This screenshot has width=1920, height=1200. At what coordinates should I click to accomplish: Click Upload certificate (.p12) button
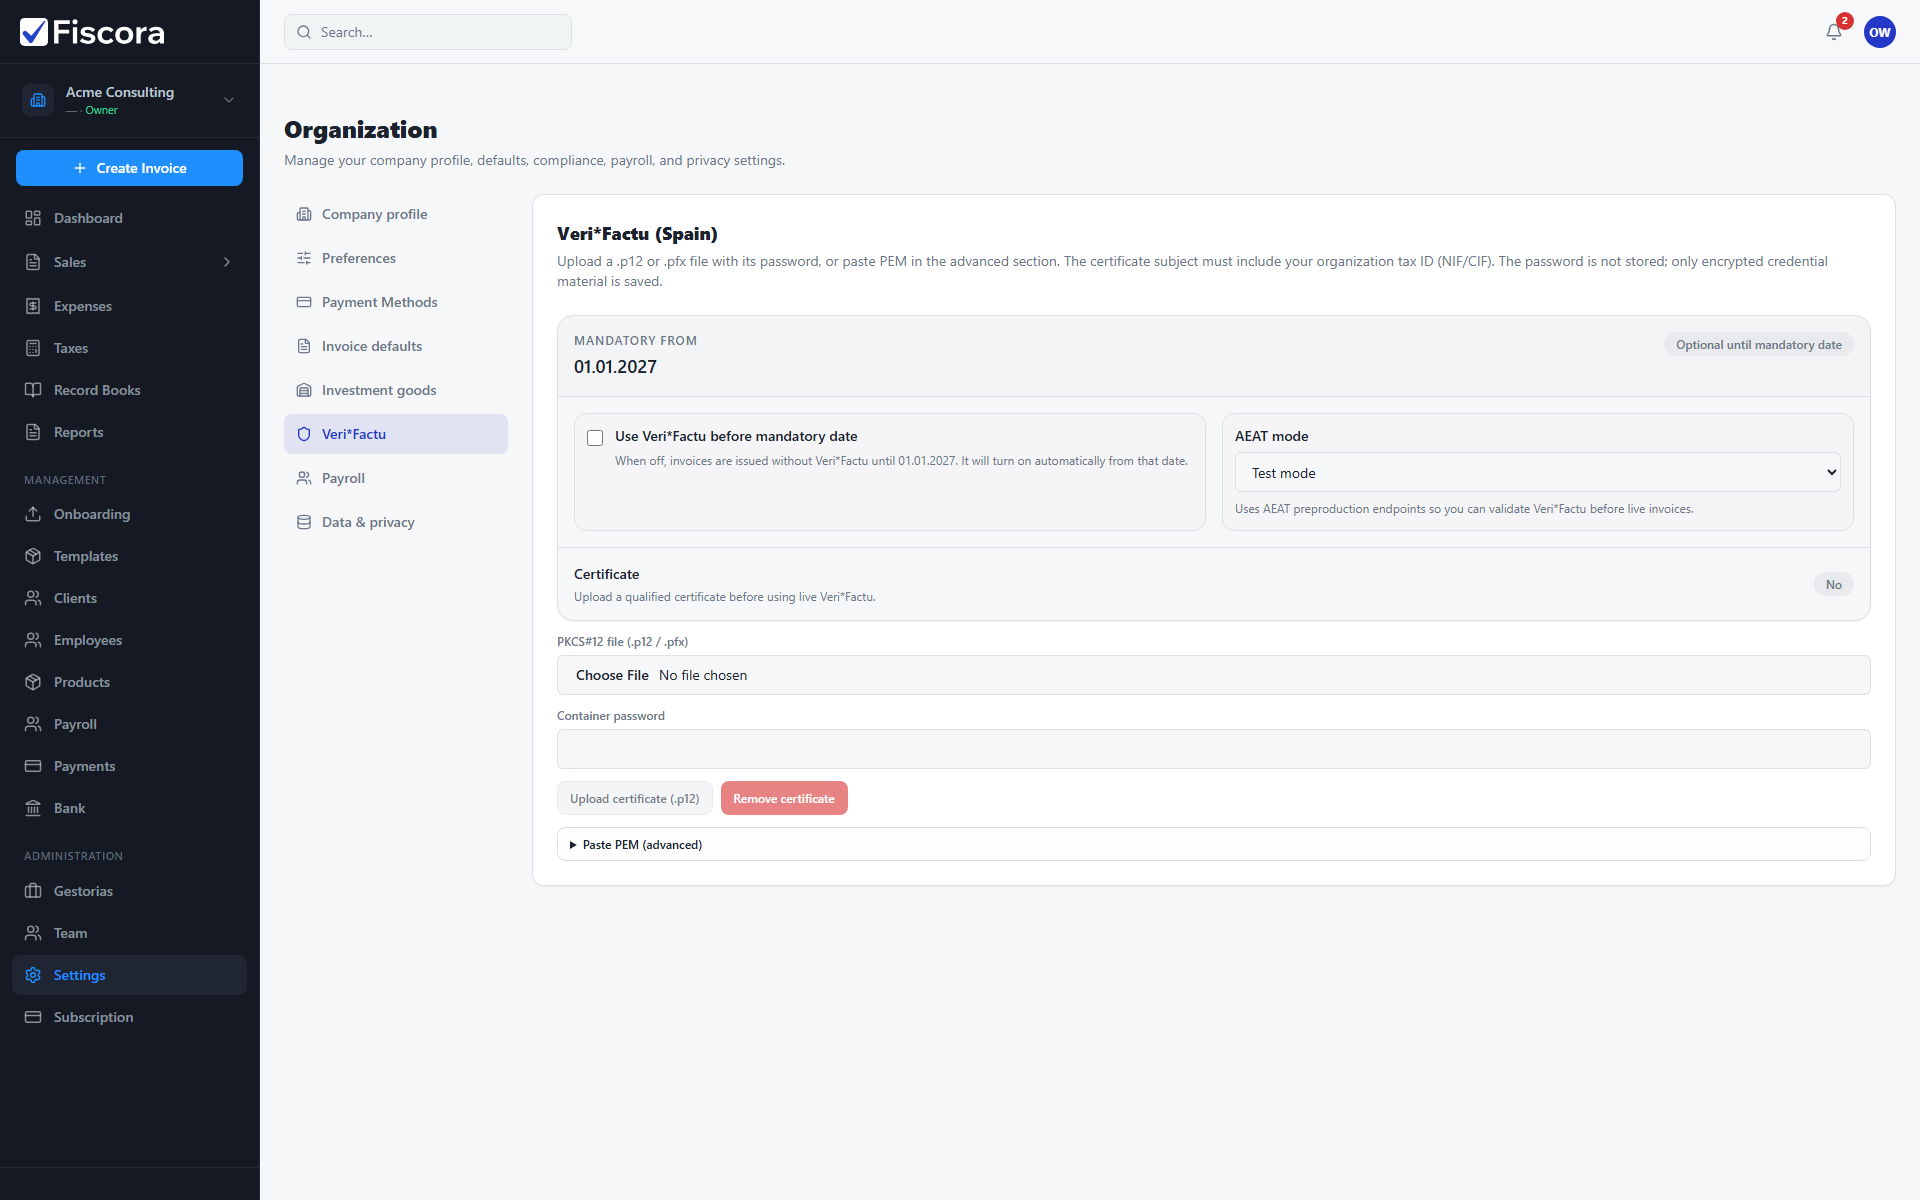click(x=635, y=798)
